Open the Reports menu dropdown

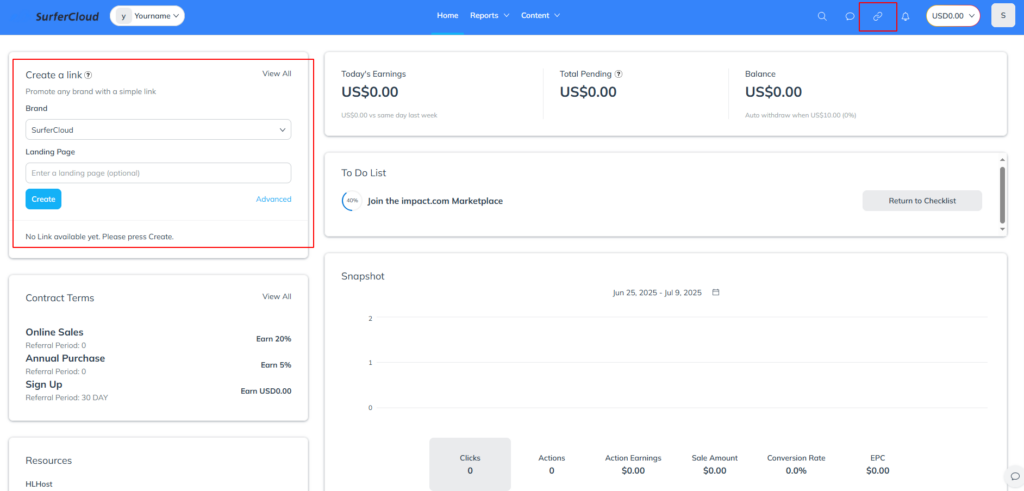[490, 16]
